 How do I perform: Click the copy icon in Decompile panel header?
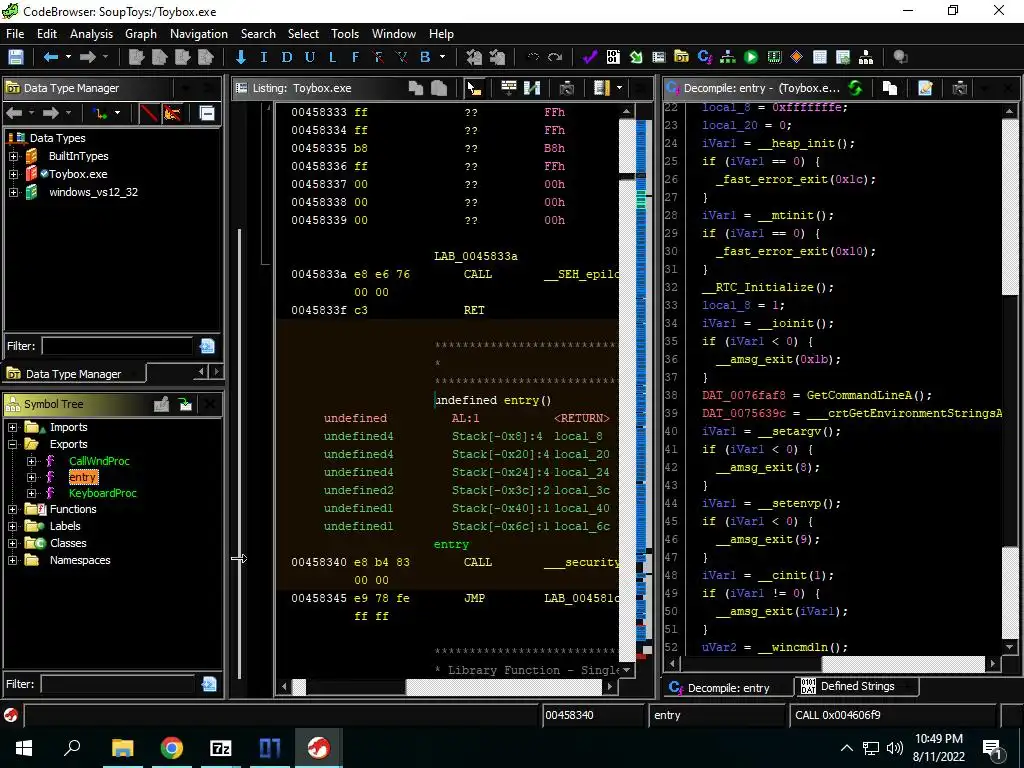[889, 88]
